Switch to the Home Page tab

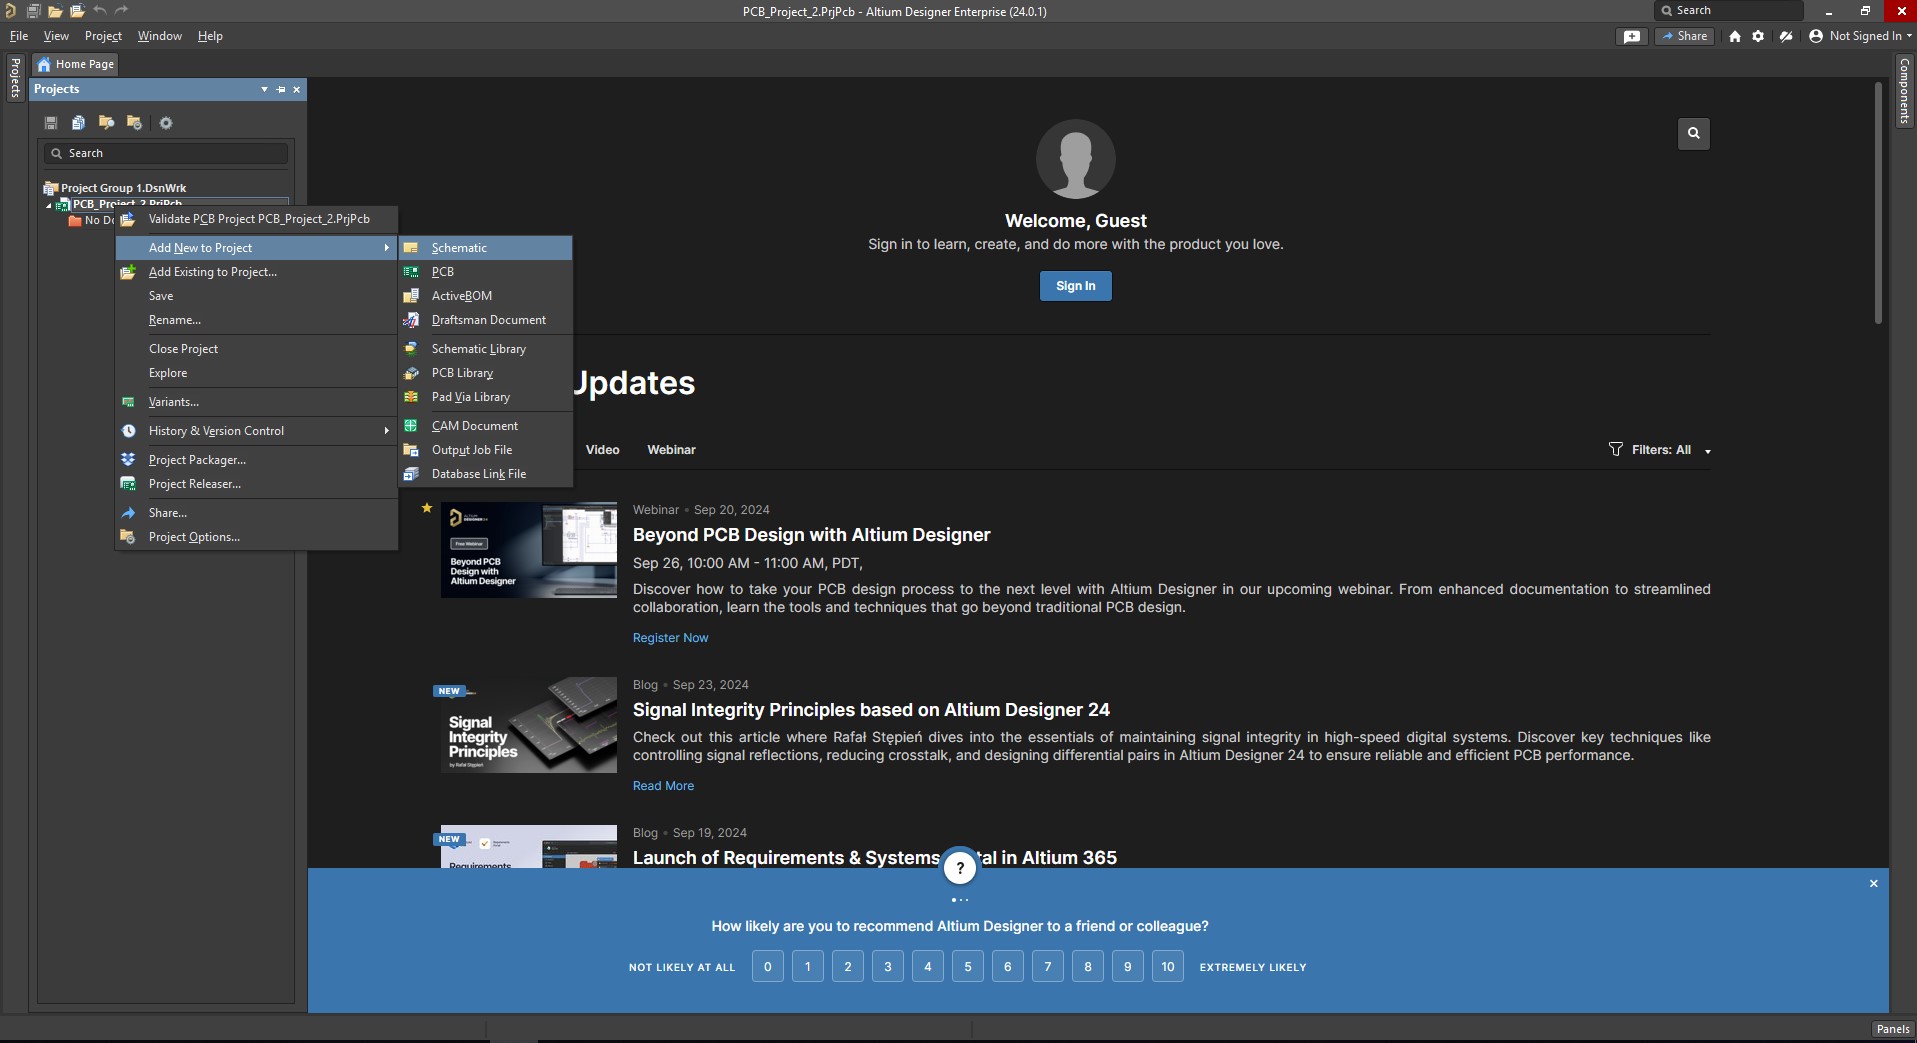click(x=76, y=64)
